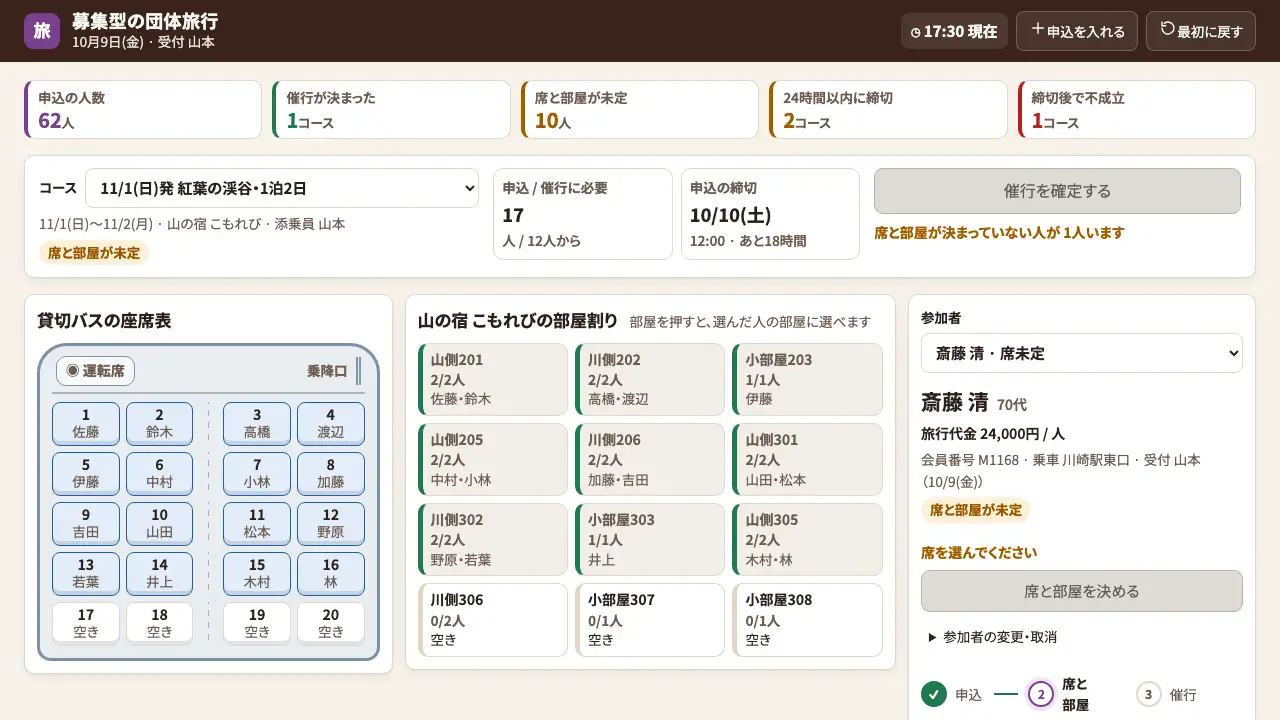
Task: Open the コース dropdown for 紅葉の渓谷
Action: 282,188
